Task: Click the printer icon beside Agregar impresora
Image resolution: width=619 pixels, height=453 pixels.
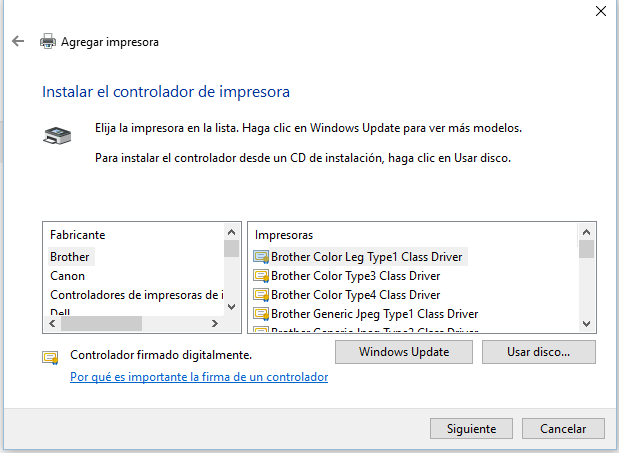Action: pos(47,42)
